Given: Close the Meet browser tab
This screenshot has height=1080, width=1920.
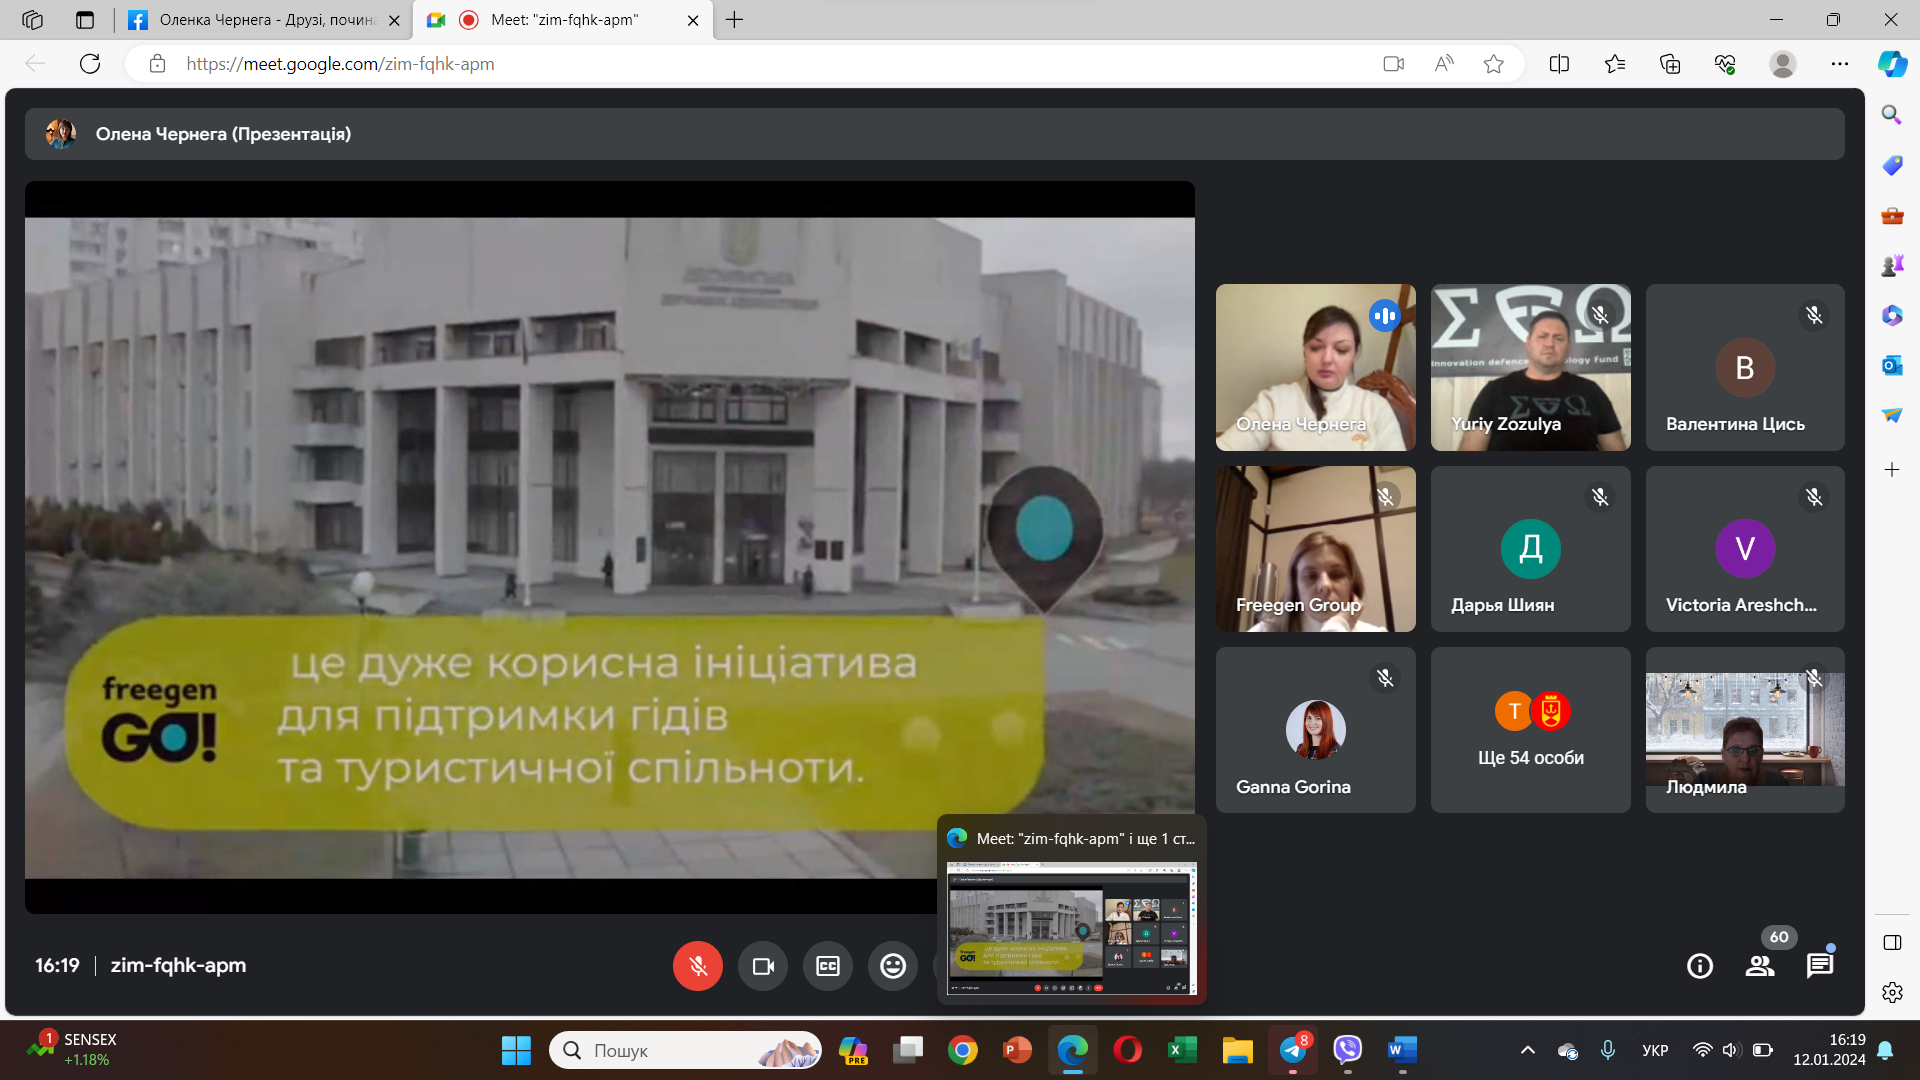Looking at the screenshot, I should point(693,20).
